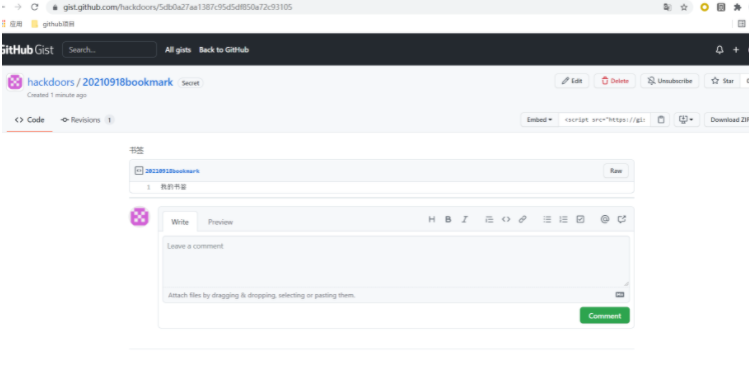
Task: View the Raw file
Action: tap(616, 171)
